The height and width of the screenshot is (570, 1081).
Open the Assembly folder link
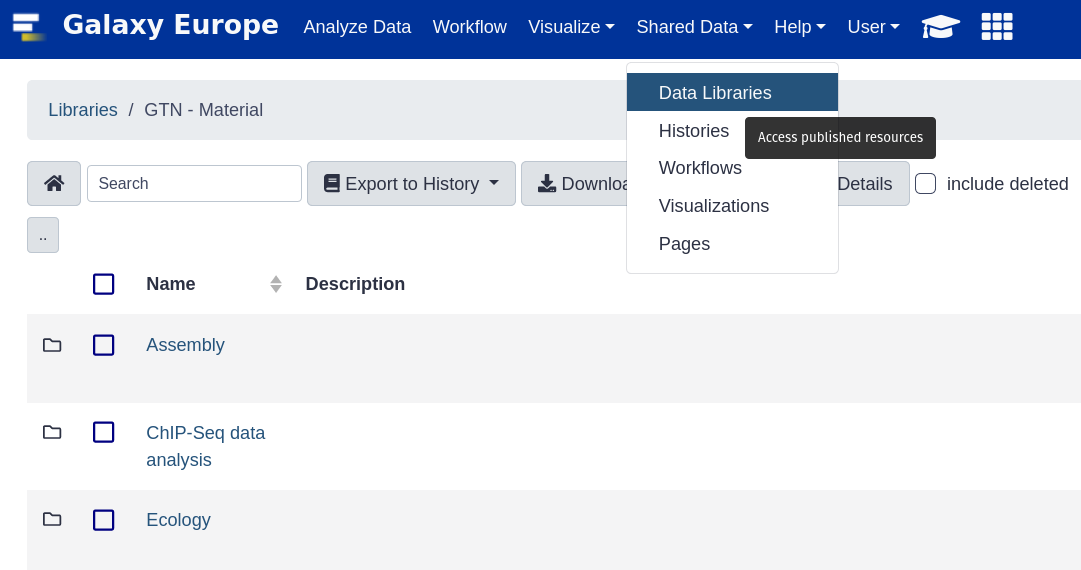[x=185, y=345]
